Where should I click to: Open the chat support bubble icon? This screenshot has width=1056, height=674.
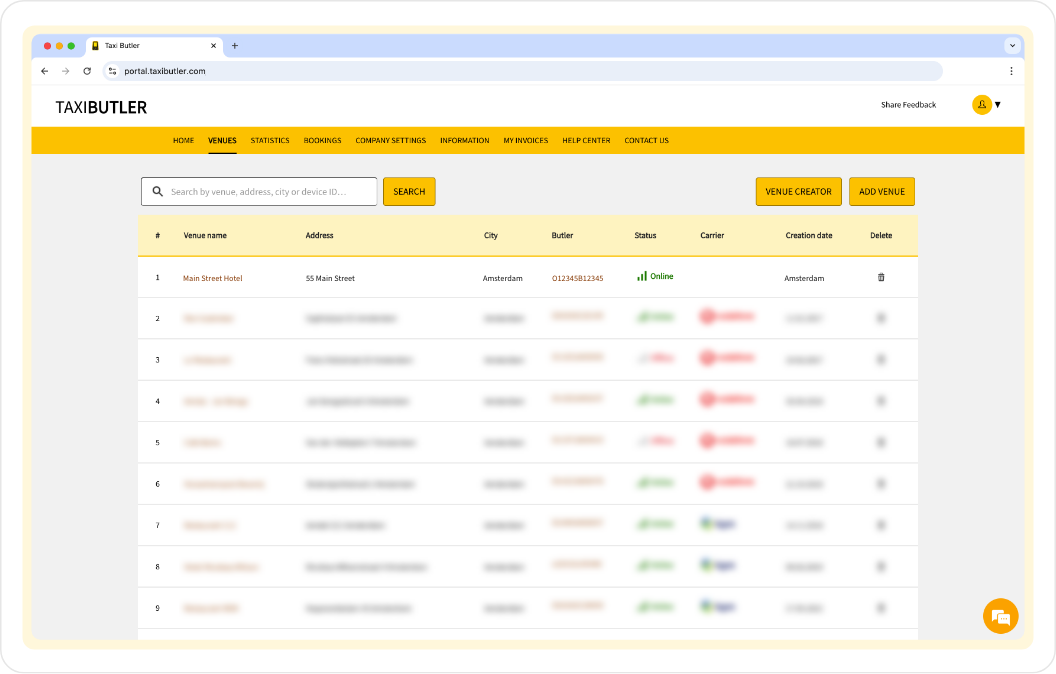click(x=1000, y=616)
